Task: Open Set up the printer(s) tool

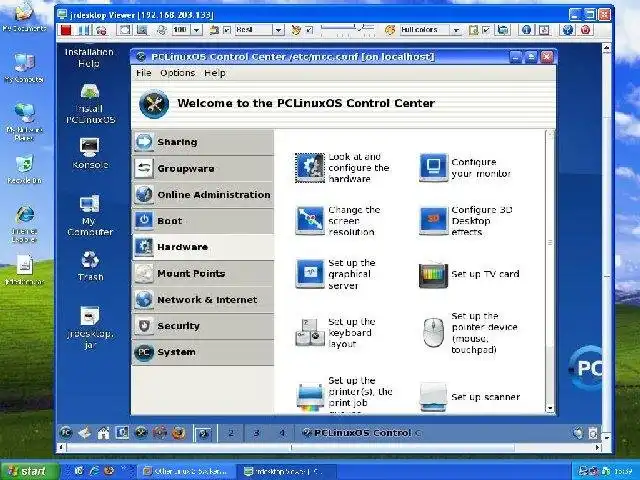Action: [x=344, y=396]
